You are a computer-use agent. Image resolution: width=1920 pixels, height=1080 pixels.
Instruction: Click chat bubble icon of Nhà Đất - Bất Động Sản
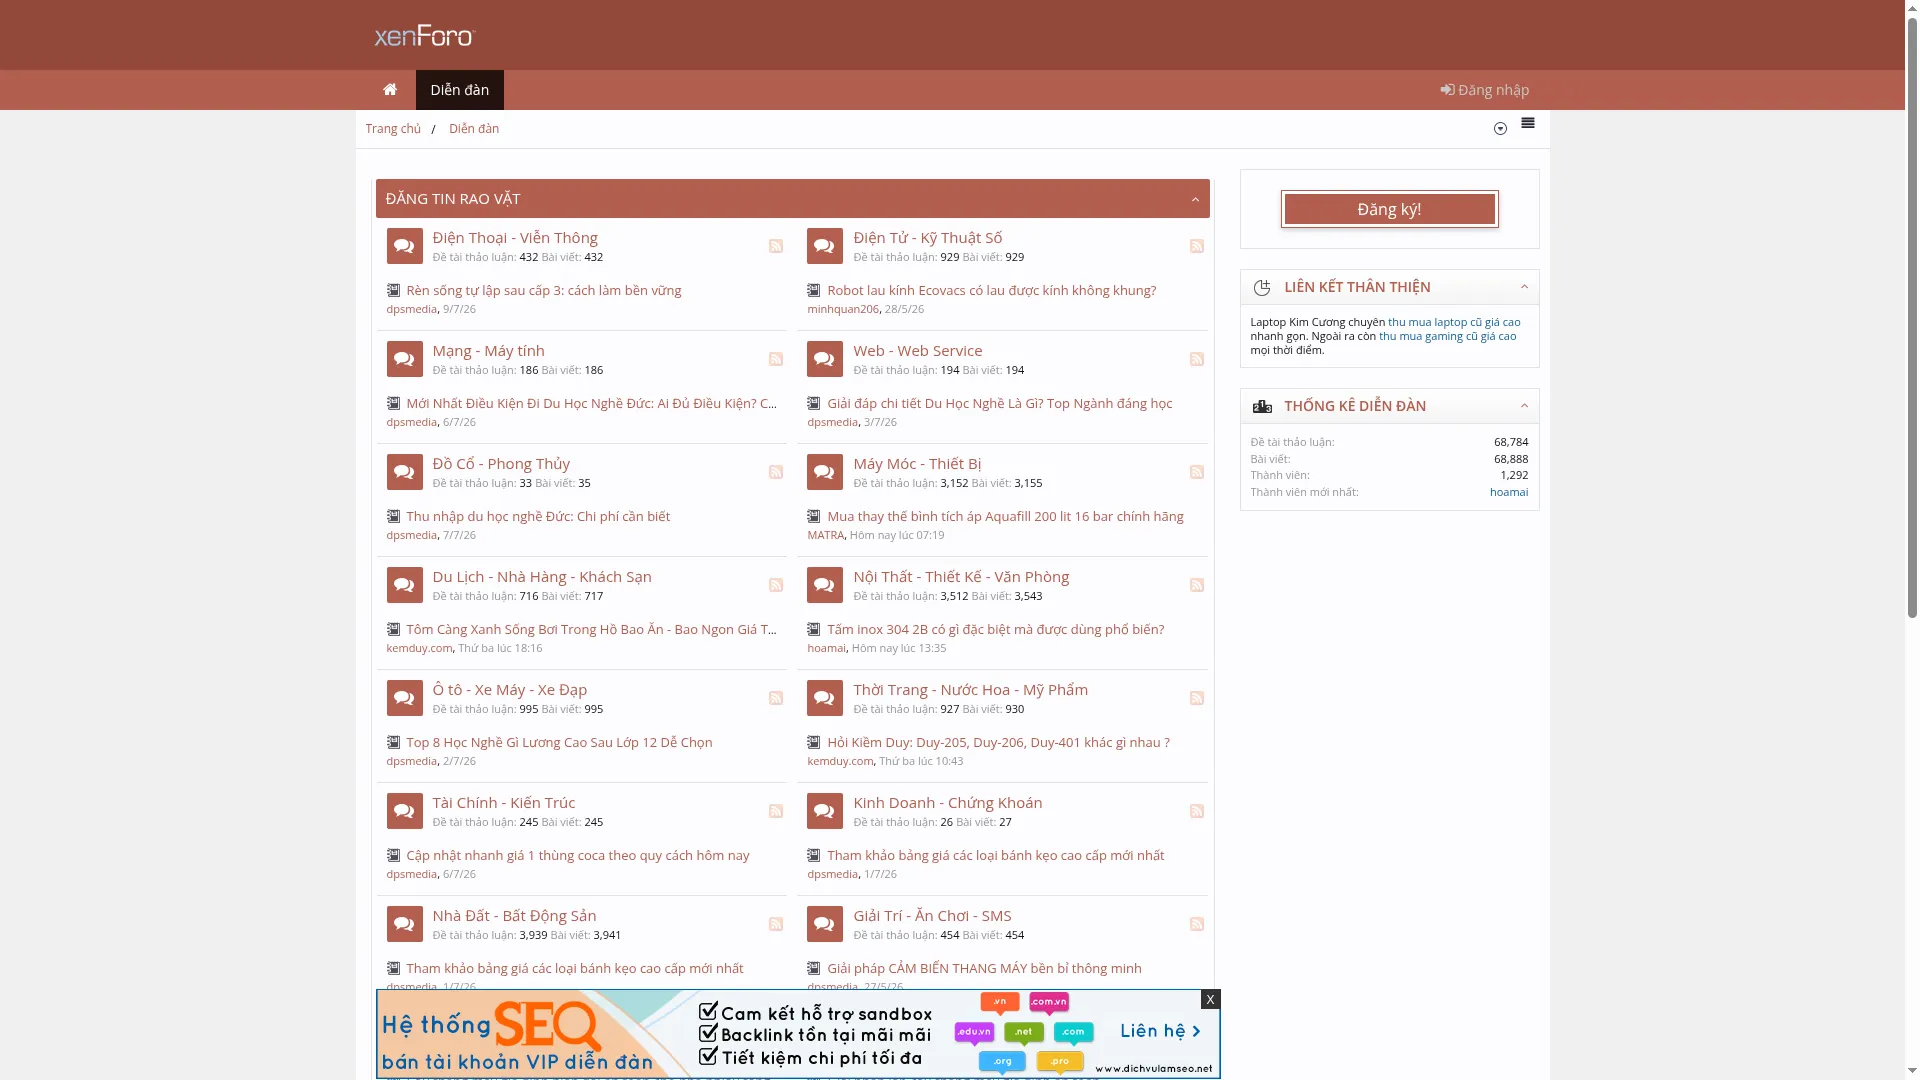pyautogui.click(x=404, y=924)
